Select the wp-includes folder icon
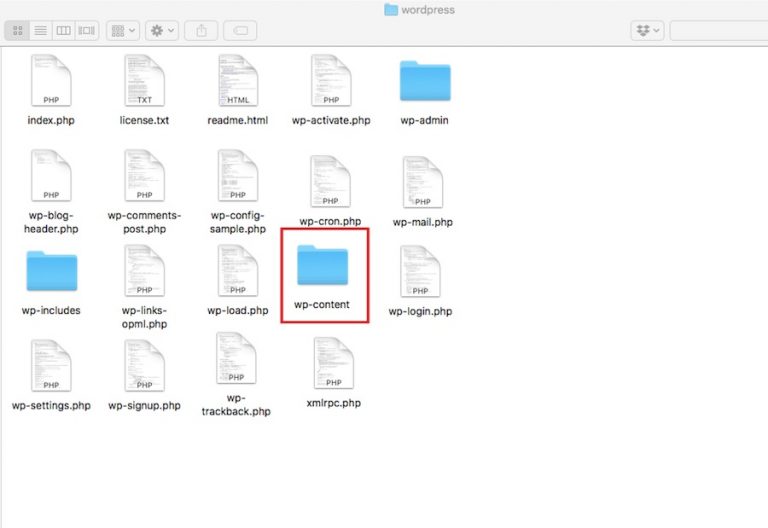Viewport: 768px width, 528px height. coord(51,271)
